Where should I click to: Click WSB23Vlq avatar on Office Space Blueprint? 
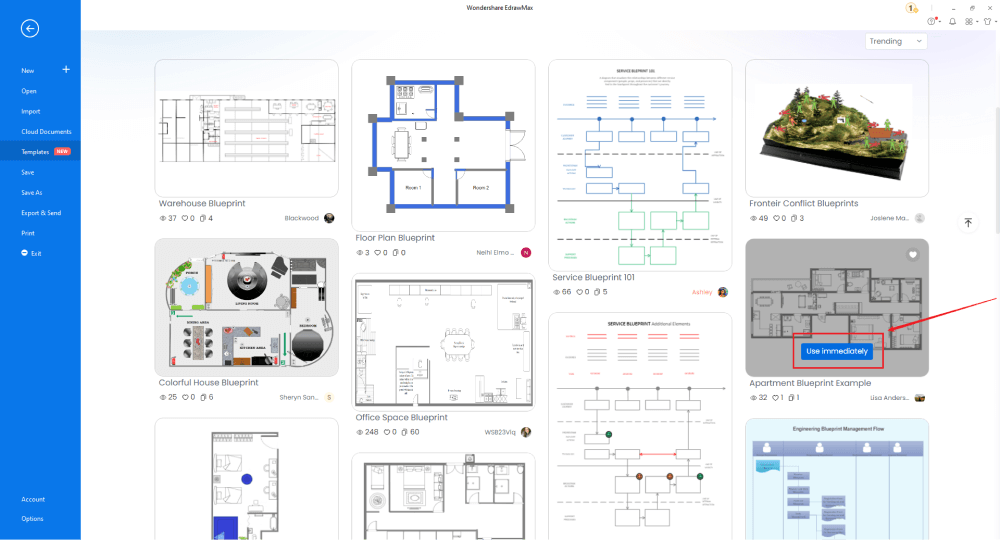(526, 432)
